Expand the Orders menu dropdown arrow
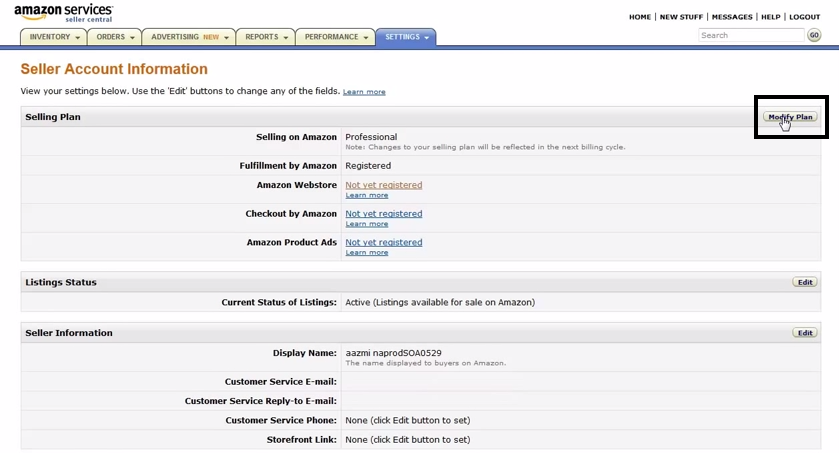This screenshot has width=839, height=453. coord(132,37)
